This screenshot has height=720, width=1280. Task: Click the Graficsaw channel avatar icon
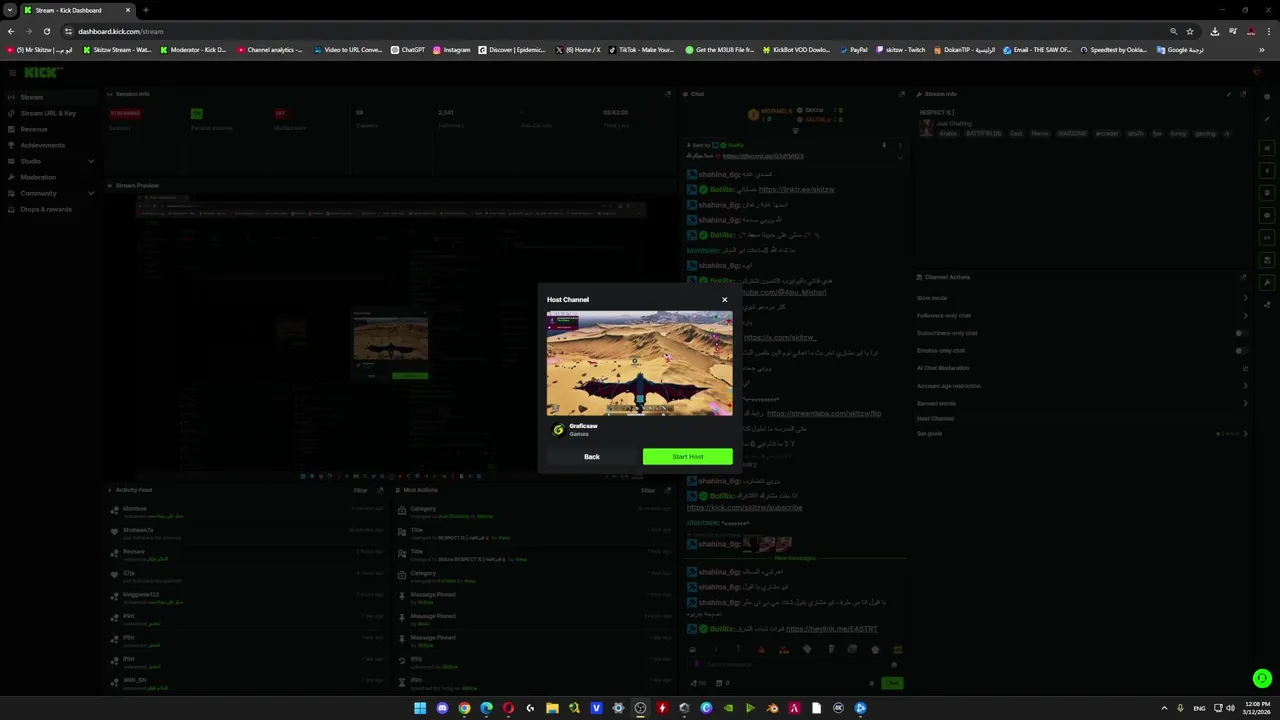pyautogui.click(x=558, y=430)
